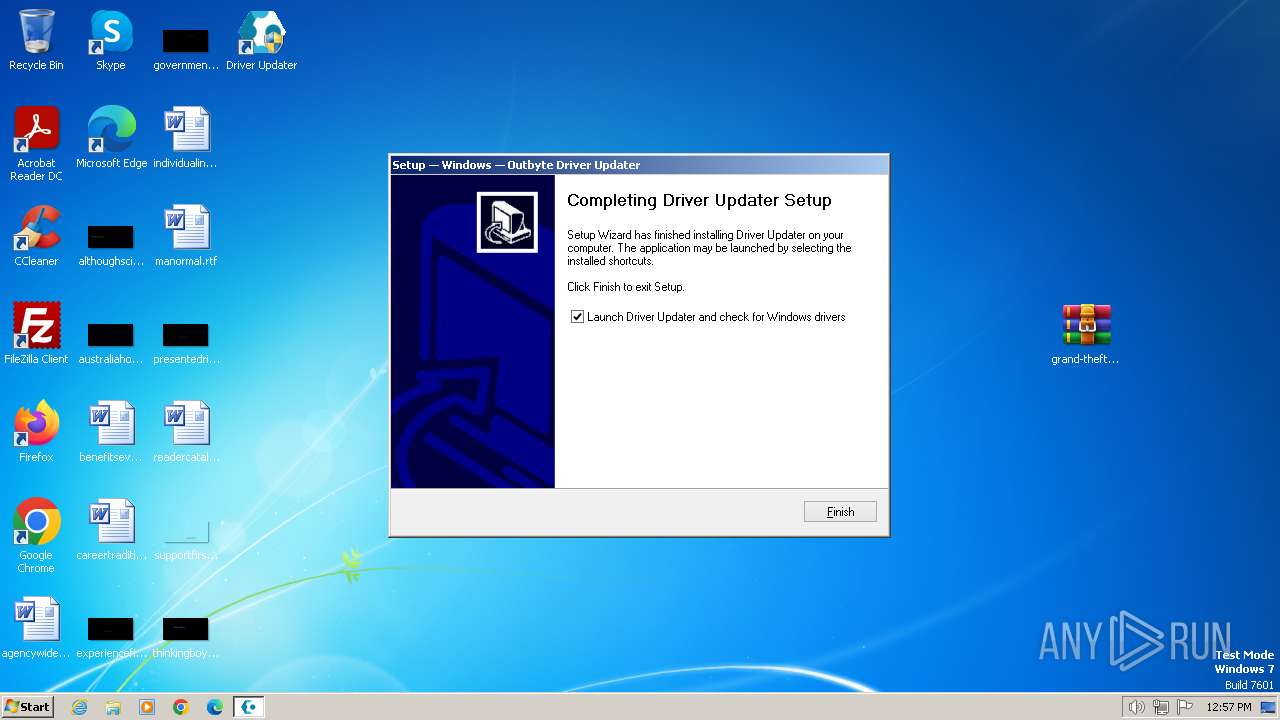Click the 12:57 PM system clock
The image size is (1280, 720).
(x=1229, y=707)
